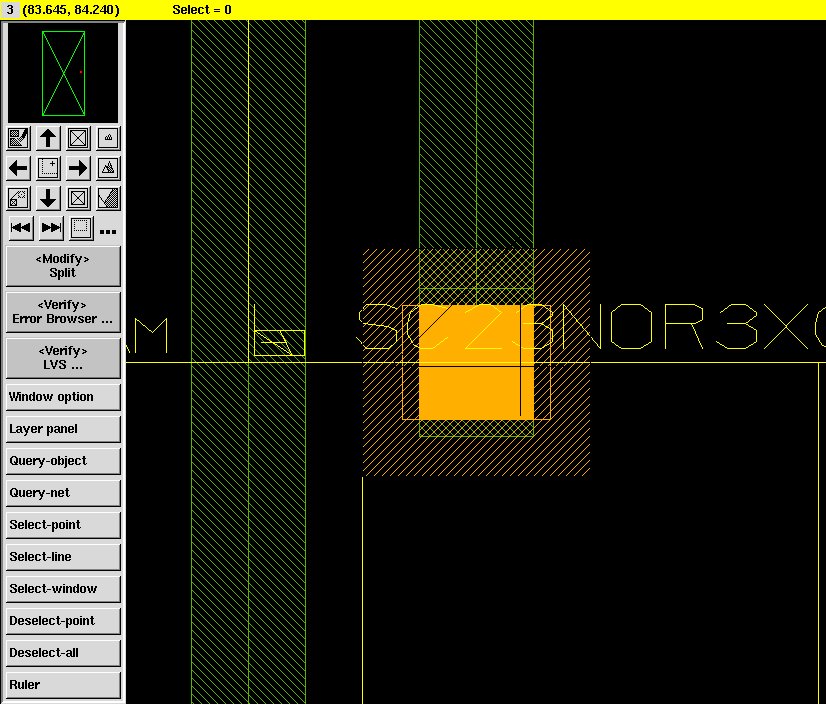Open the Window option menu

point(63,397)
